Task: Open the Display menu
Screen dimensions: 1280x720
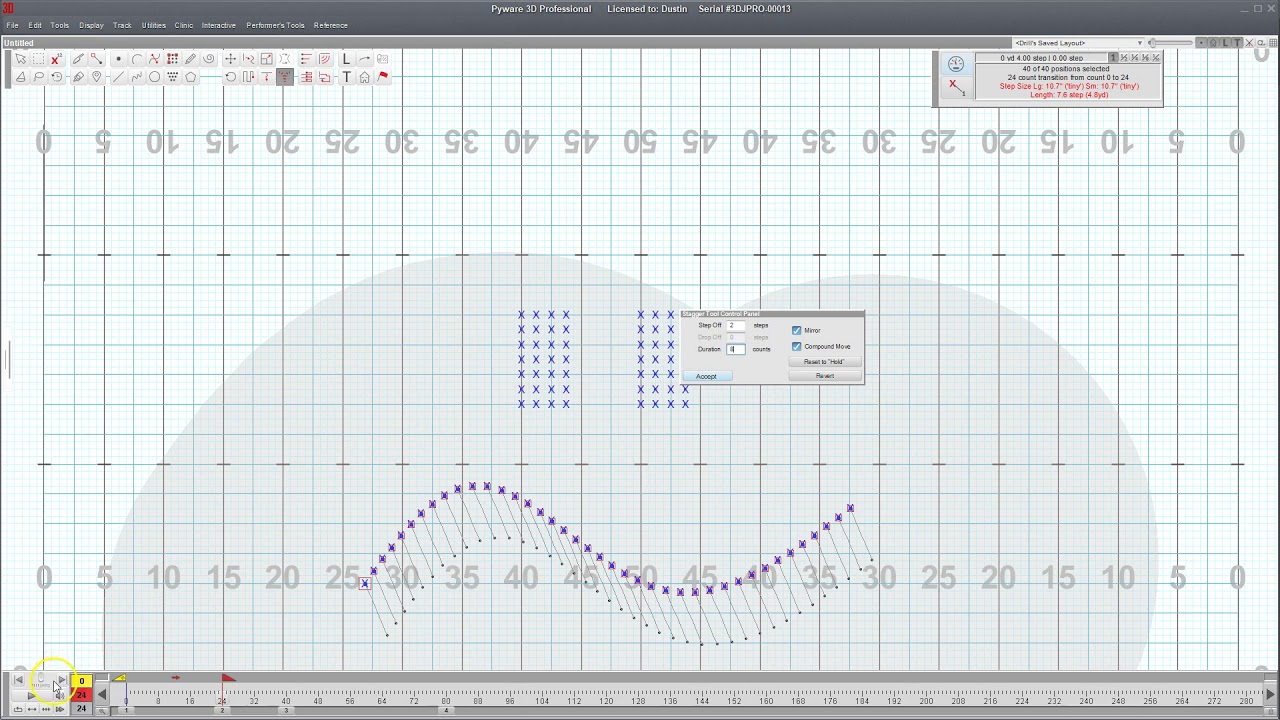Action: 91,25
